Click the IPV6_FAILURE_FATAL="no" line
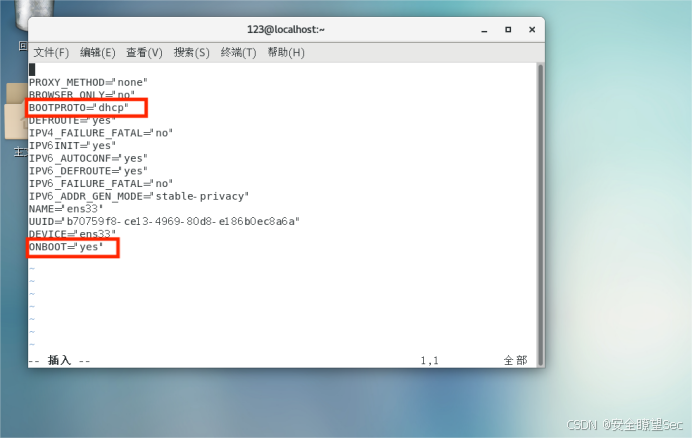The width and height of the screenshot is (692, 439). [x=101, y=184]
